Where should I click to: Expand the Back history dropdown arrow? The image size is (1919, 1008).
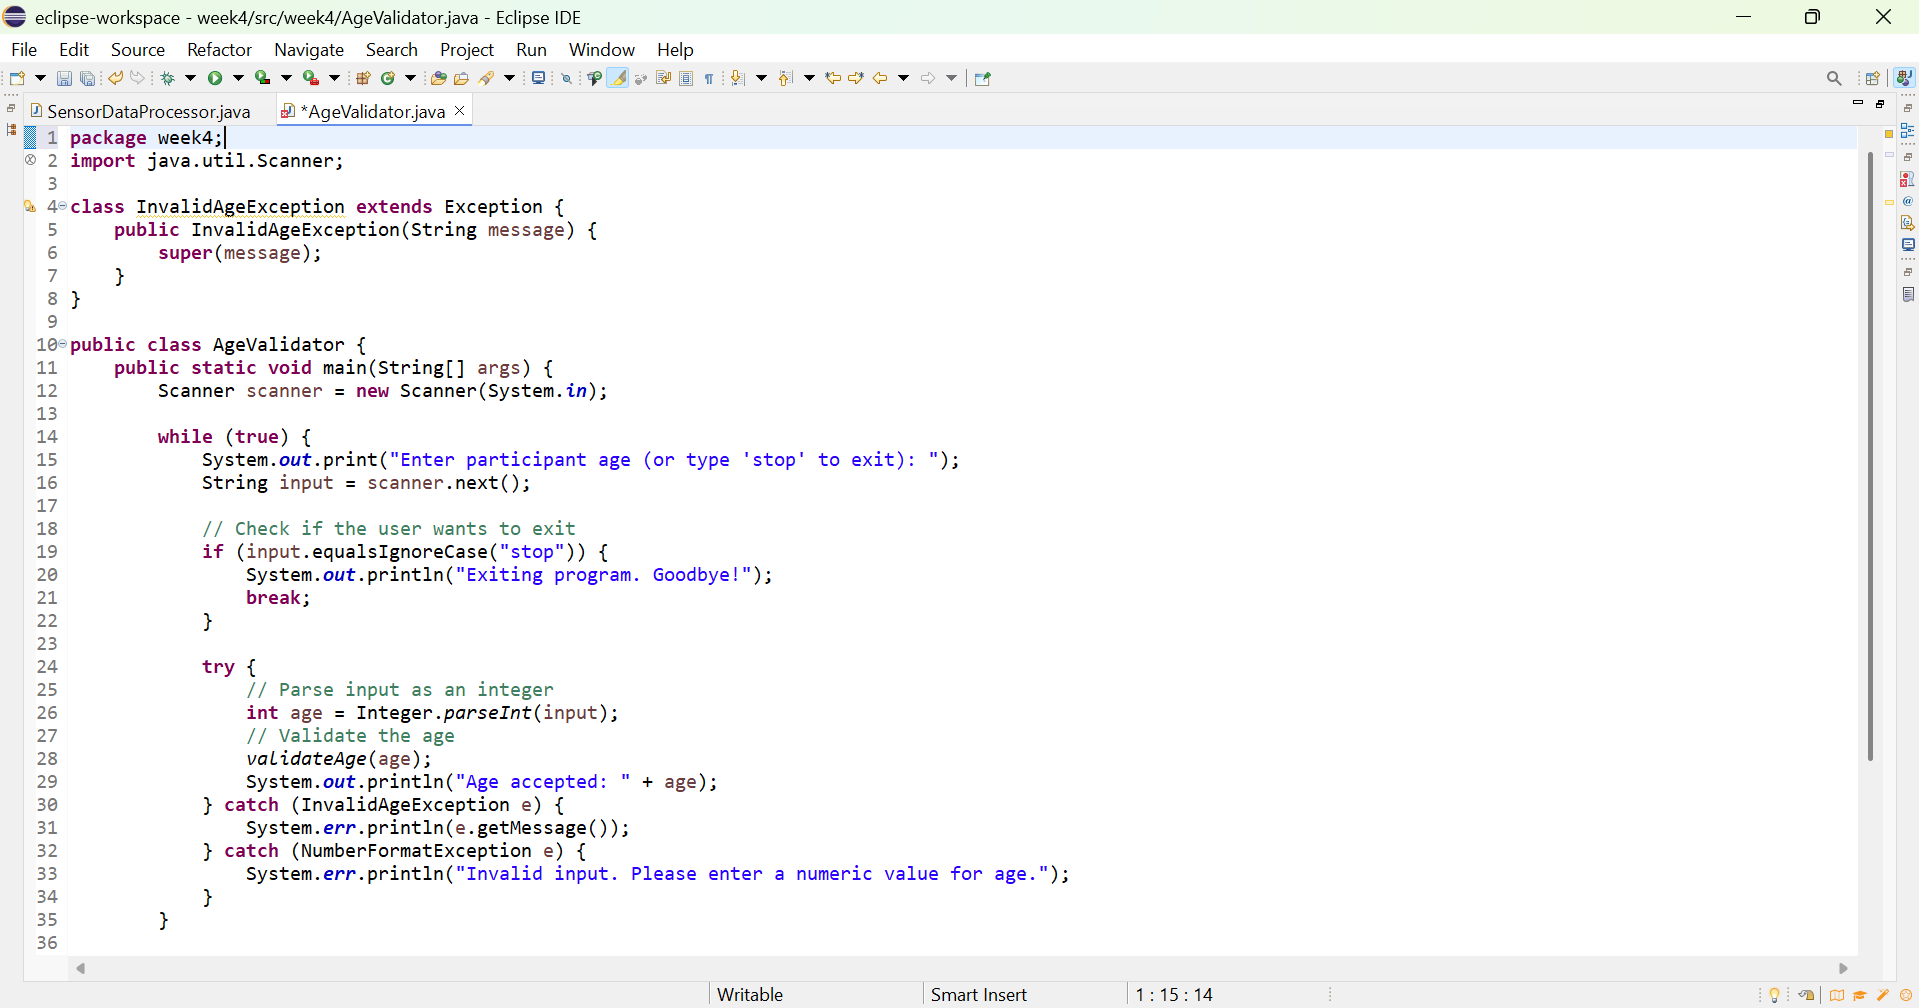(x=903, y=78)
